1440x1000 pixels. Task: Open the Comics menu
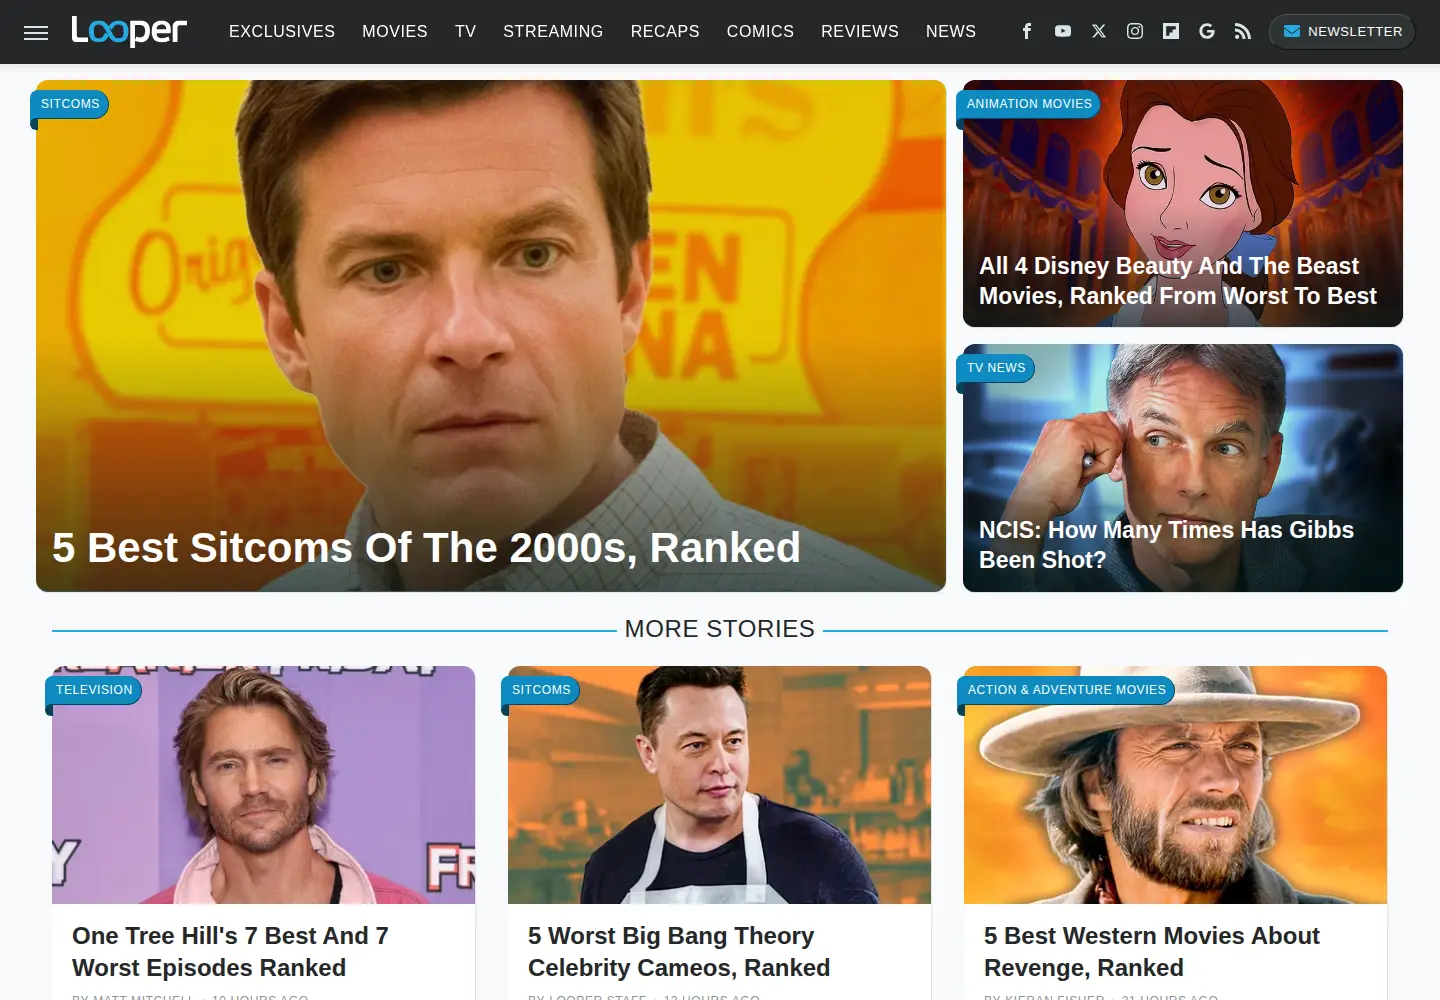tap(760, 31)
